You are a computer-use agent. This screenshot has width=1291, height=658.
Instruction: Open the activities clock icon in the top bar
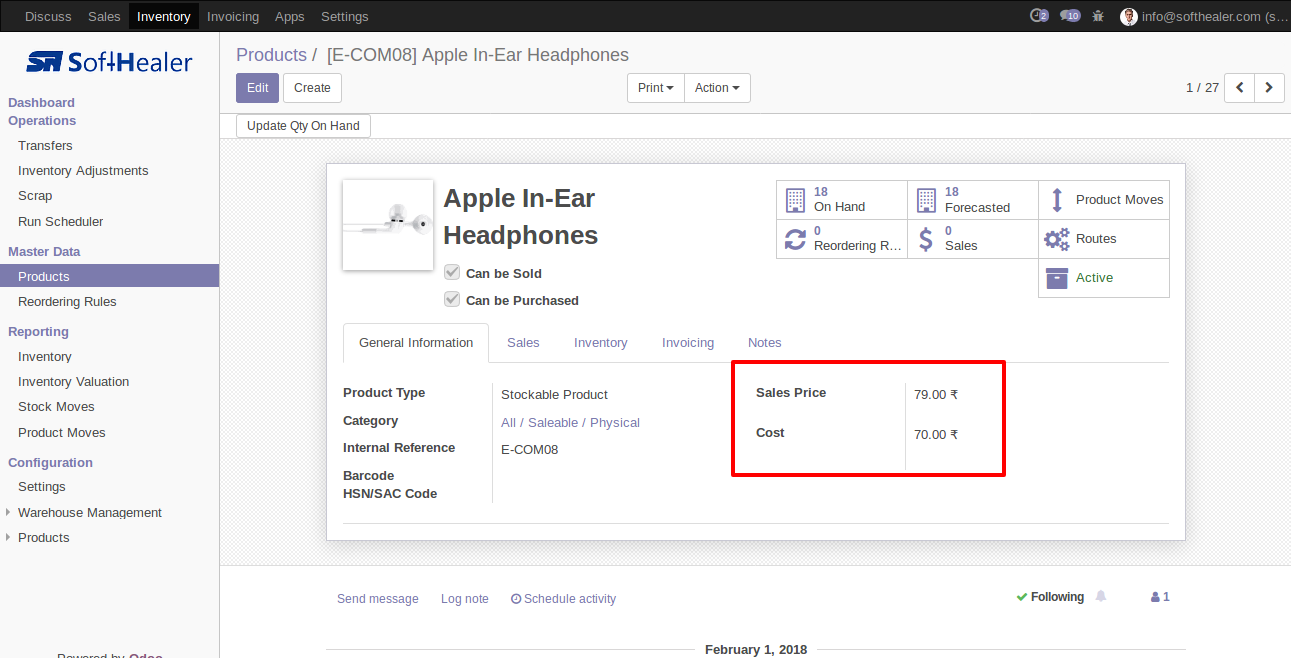coord(1039,16)
